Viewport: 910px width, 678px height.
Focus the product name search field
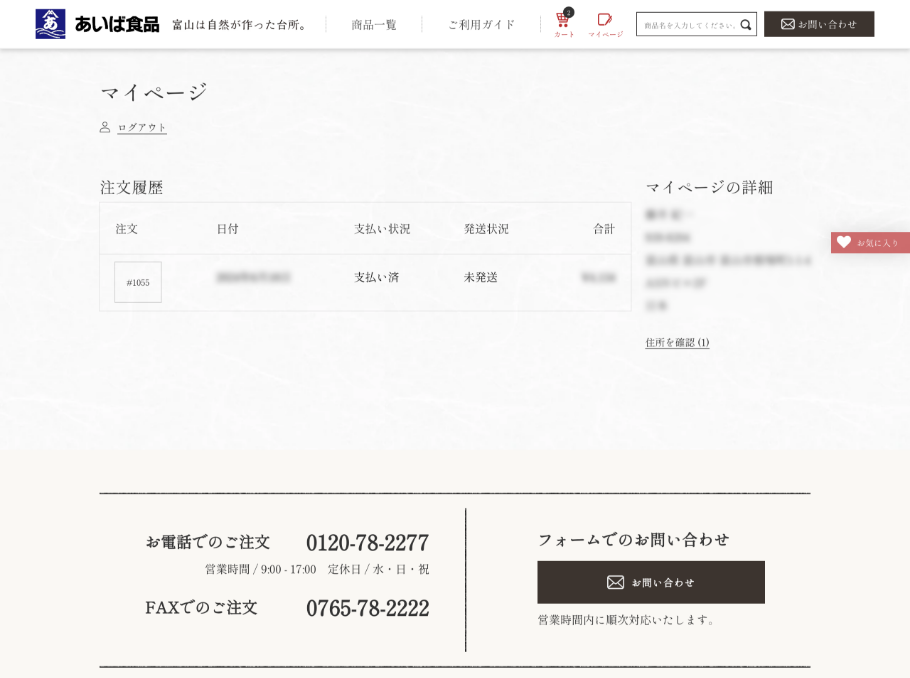[688, 24]
